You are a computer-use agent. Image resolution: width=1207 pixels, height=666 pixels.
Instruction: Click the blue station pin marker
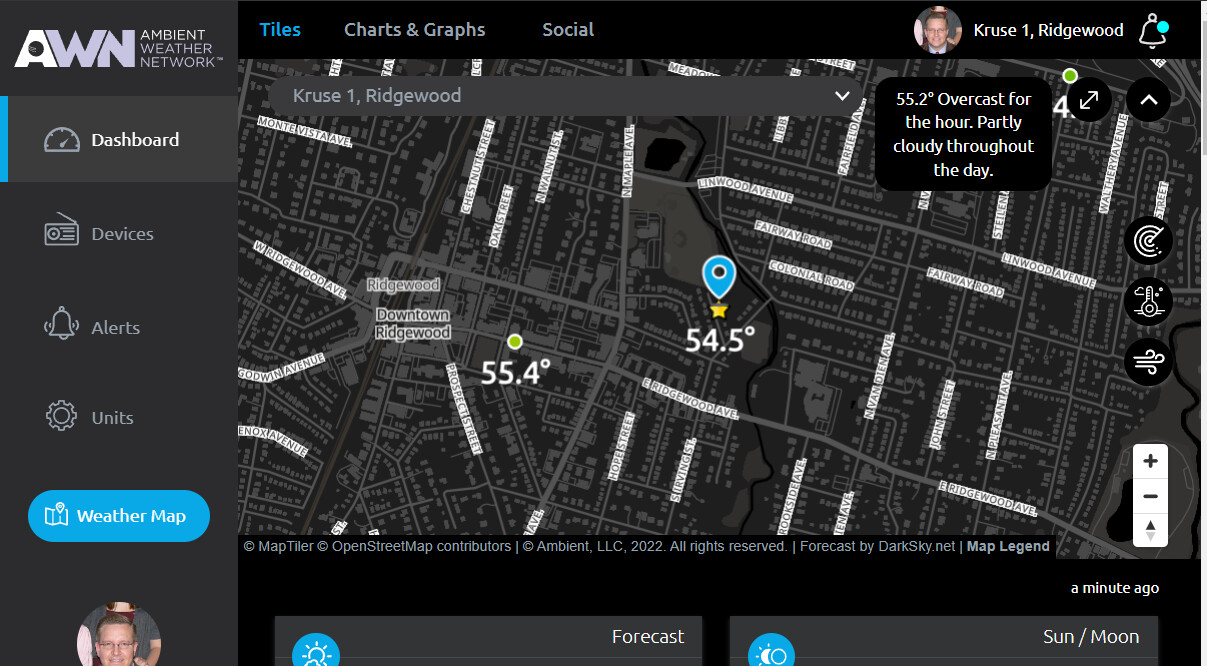(x=718, y=277)
